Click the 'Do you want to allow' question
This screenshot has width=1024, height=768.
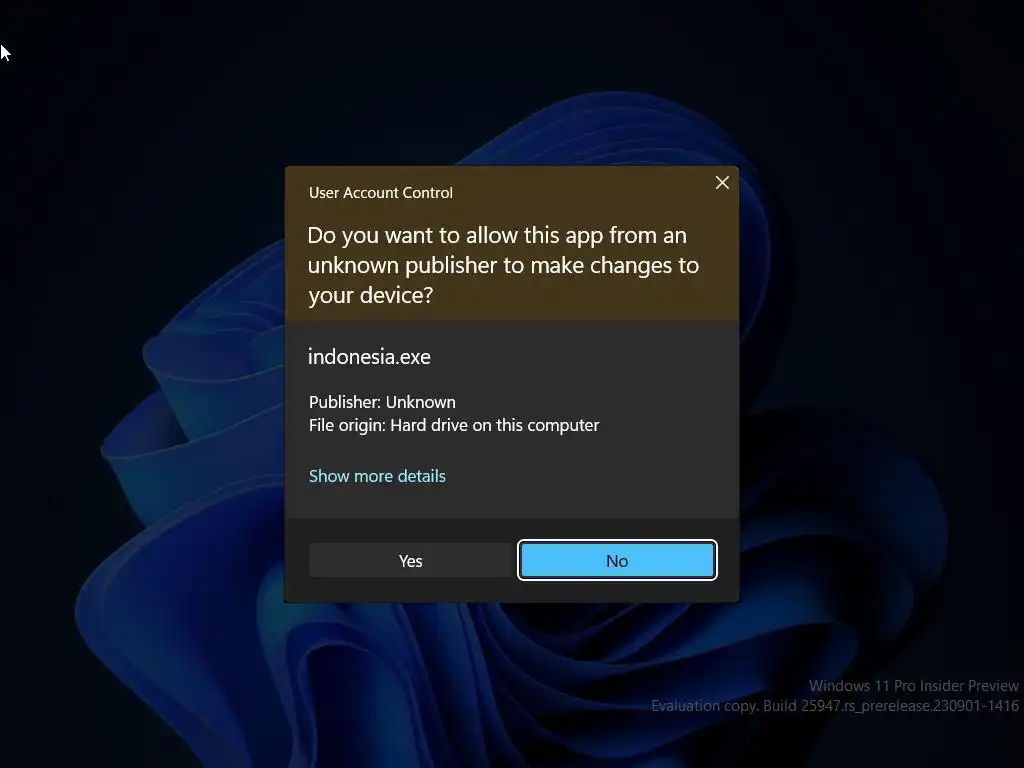click(503, 265)
